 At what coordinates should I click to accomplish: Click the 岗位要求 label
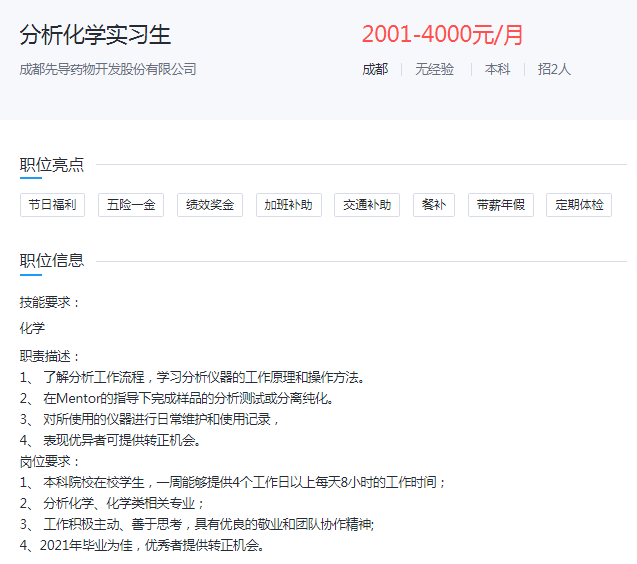click(50, 461)
